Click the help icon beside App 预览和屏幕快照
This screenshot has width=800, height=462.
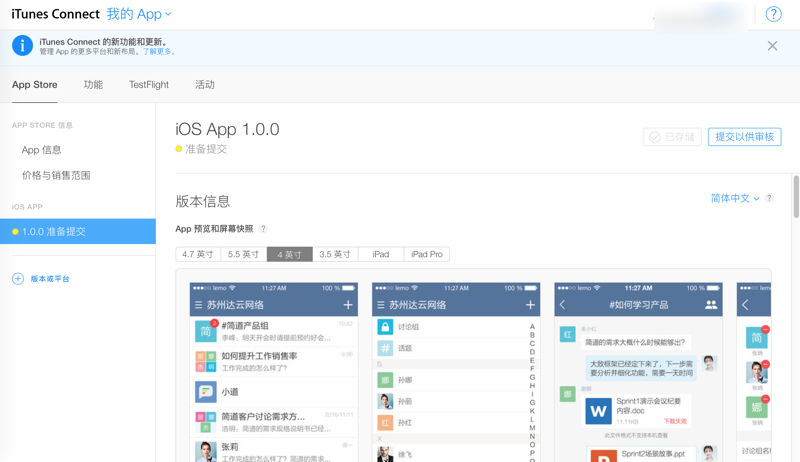coord(263,229)
